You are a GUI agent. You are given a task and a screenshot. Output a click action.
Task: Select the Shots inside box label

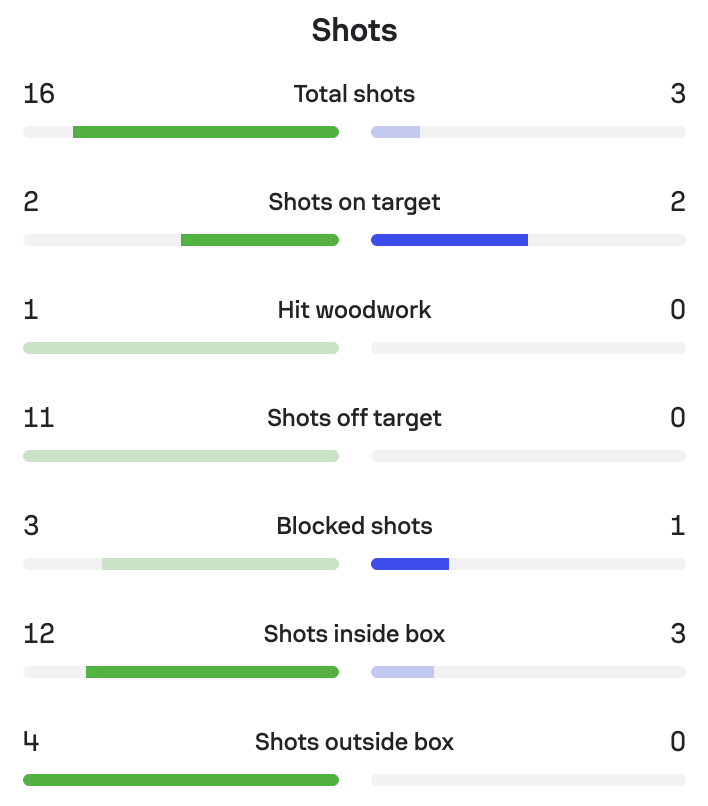point(354,634)
